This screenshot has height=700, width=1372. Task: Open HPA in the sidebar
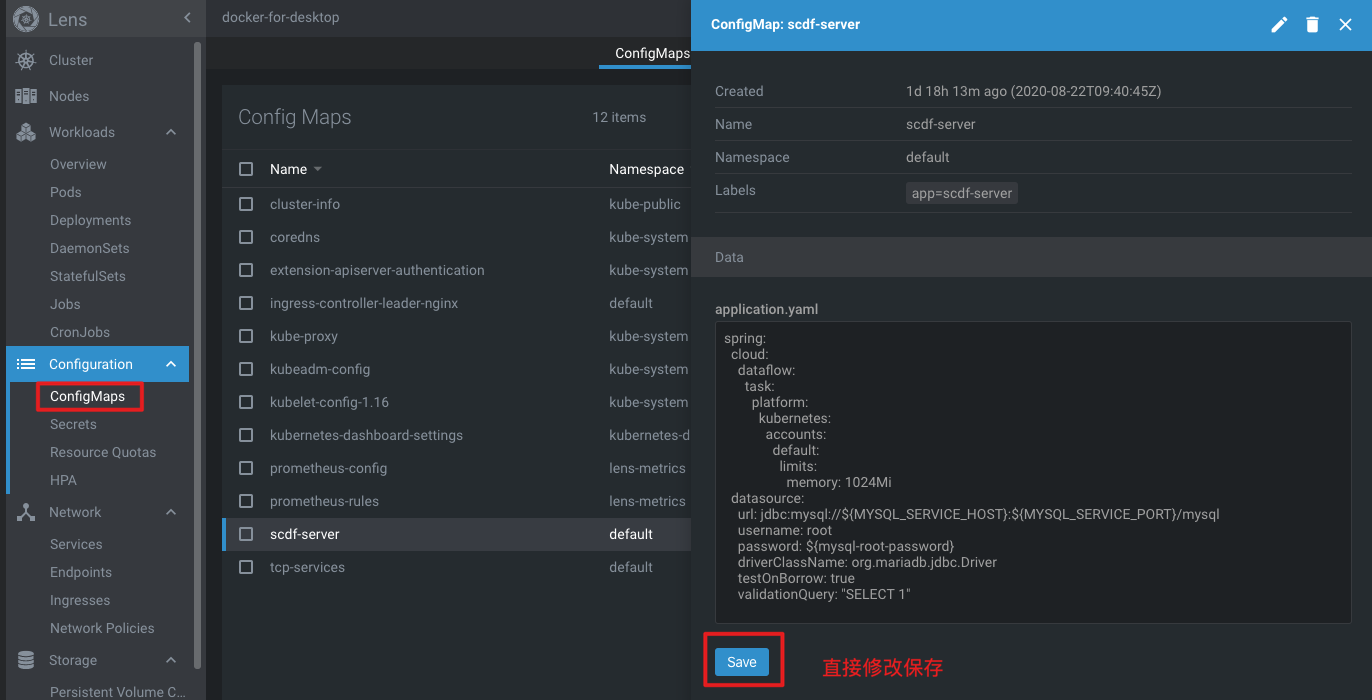(x=63, y=480)
